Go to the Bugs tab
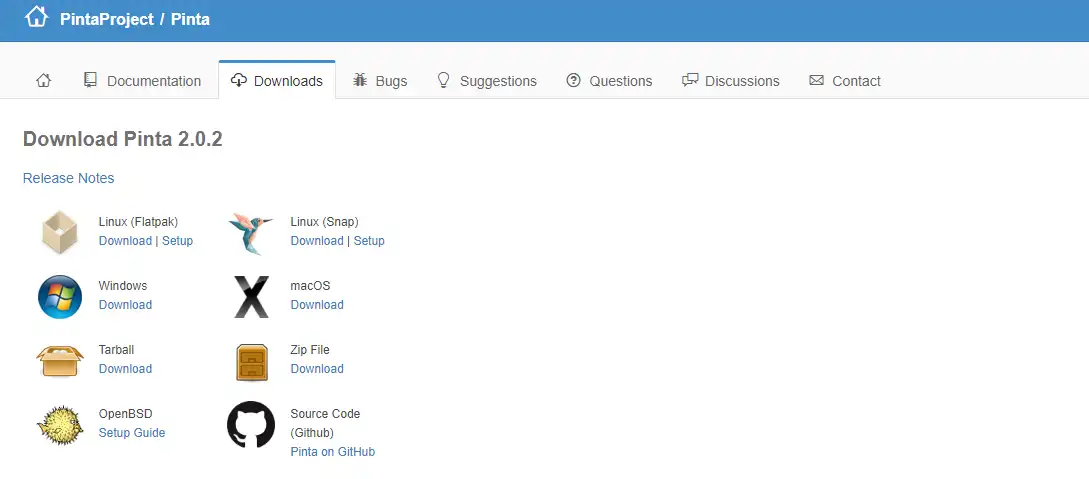This screenshot has width=1089, height=479. (380, 81)
